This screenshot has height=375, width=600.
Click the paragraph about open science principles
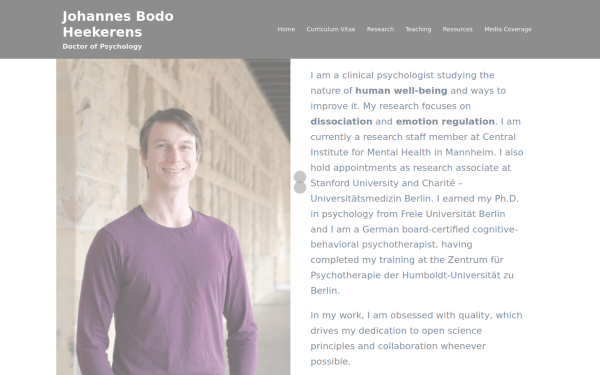click(416, 338)
